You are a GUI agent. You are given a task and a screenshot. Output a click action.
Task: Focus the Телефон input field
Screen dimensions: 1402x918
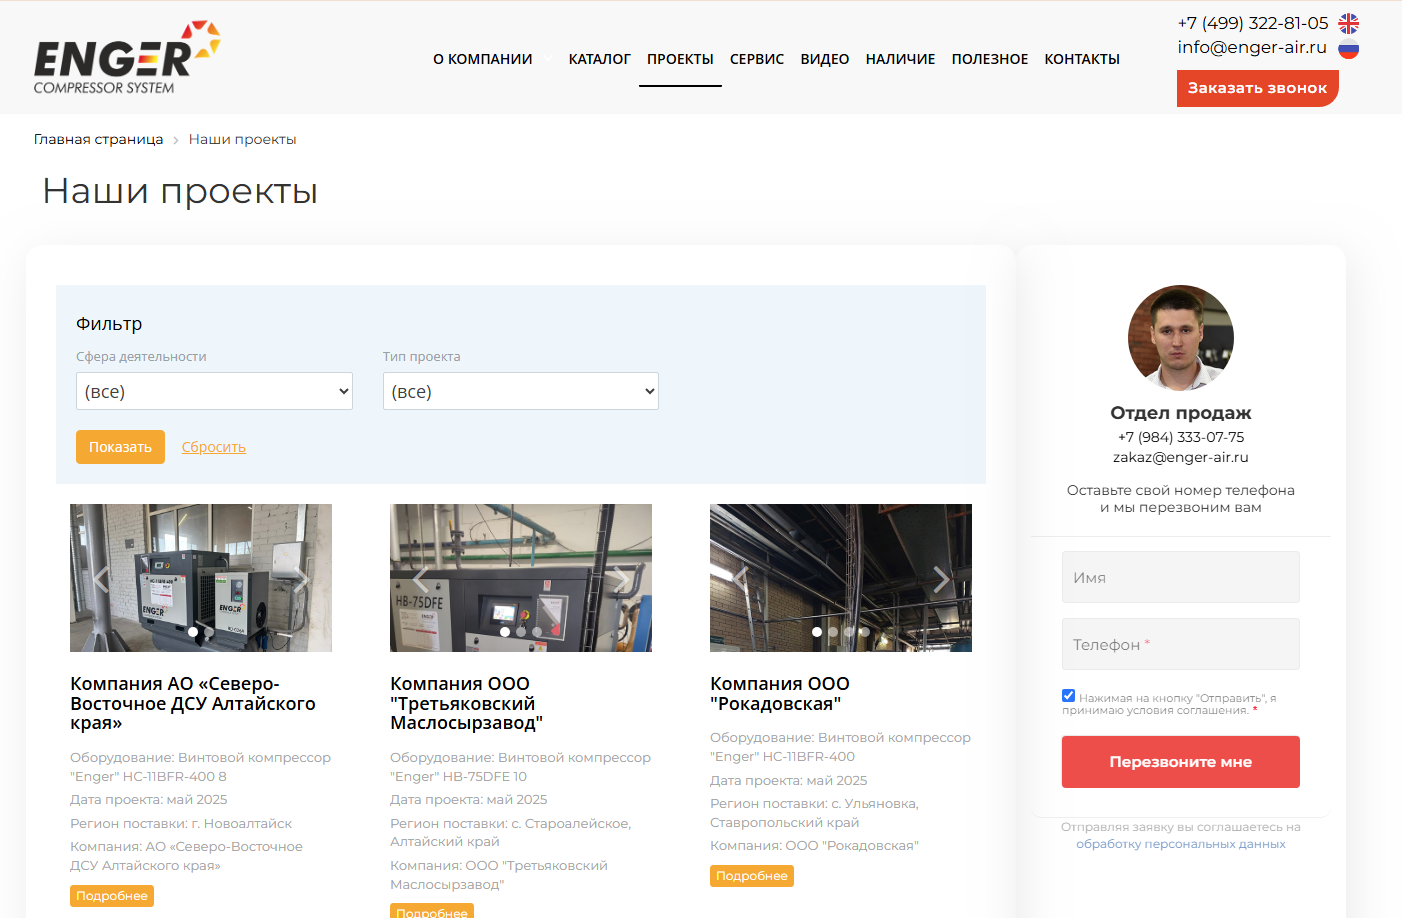pos(1181,644)
